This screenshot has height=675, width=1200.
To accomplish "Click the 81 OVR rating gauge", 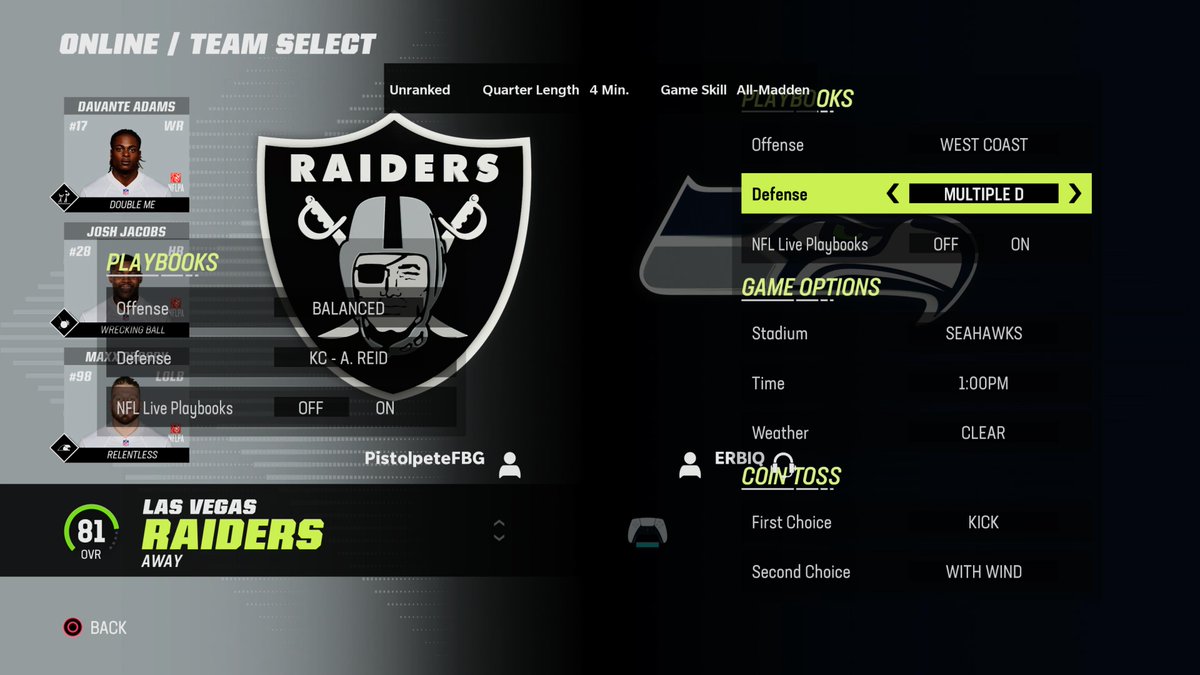I will (91, 531).
